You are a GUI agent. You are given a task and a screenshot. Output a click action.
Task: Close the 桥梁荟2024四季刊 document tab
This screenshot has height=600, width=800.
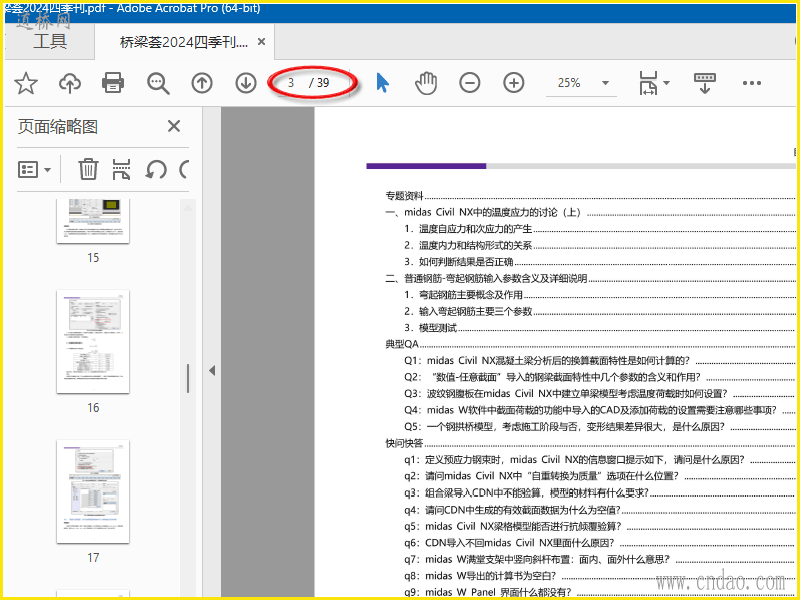point(261,42)
